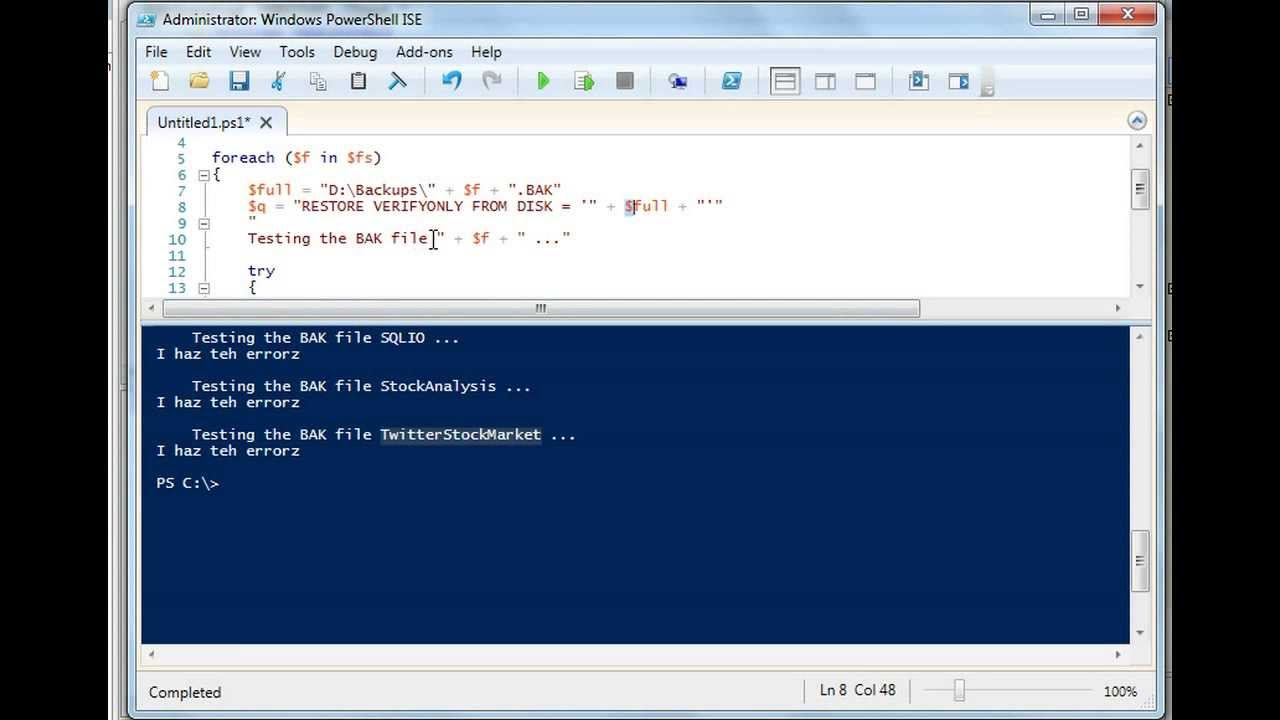Screen dimensions: 1280x720
Task: Click the New script toolbar icon
Action: (159, 81)
